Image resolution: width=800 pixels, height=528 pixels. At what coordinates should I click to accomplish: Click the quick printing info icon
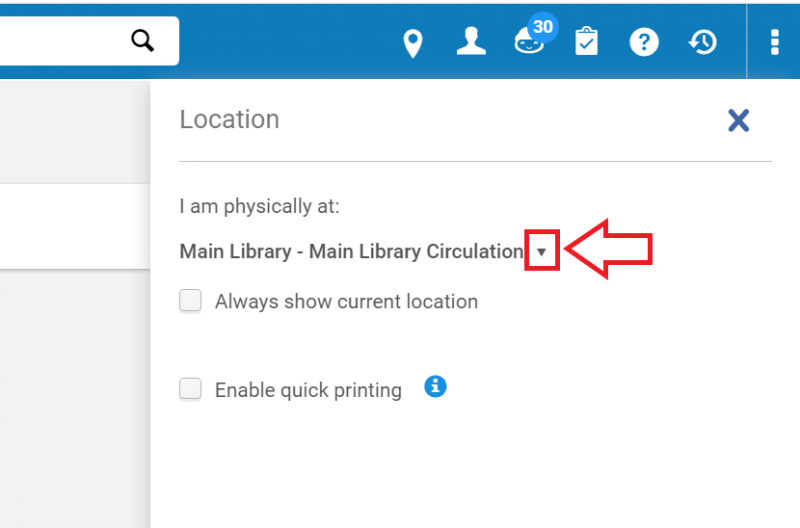pos(435,387)
